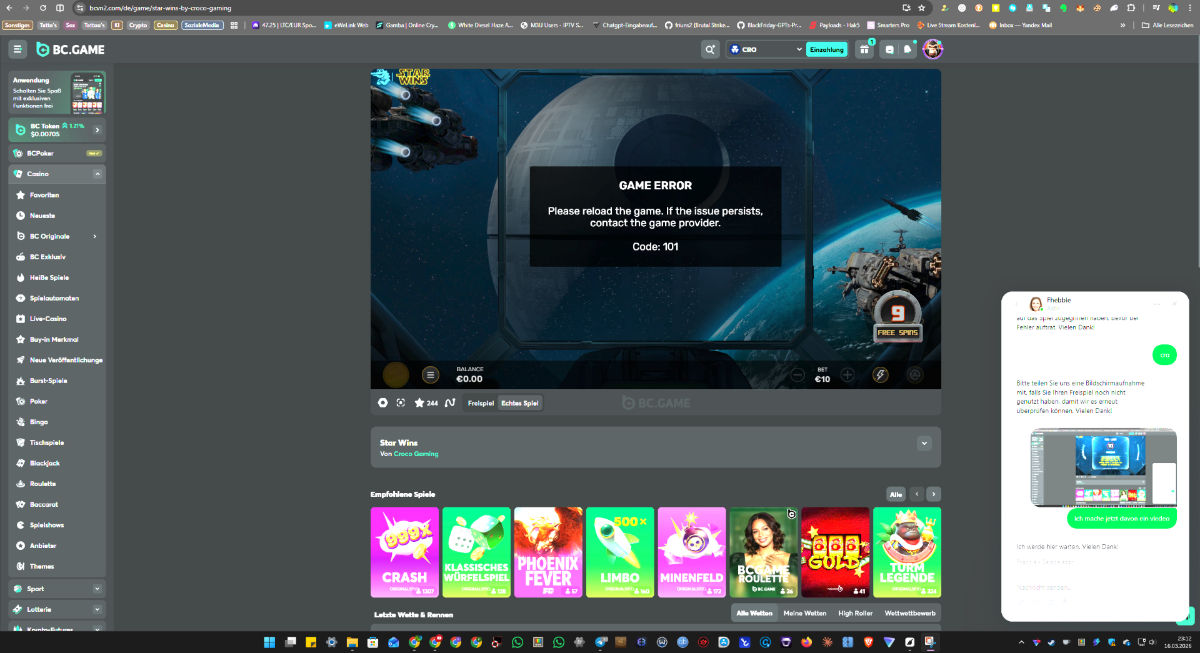
Task: Click the lightning turbo spin icon
Action: [x=880, y=375]
